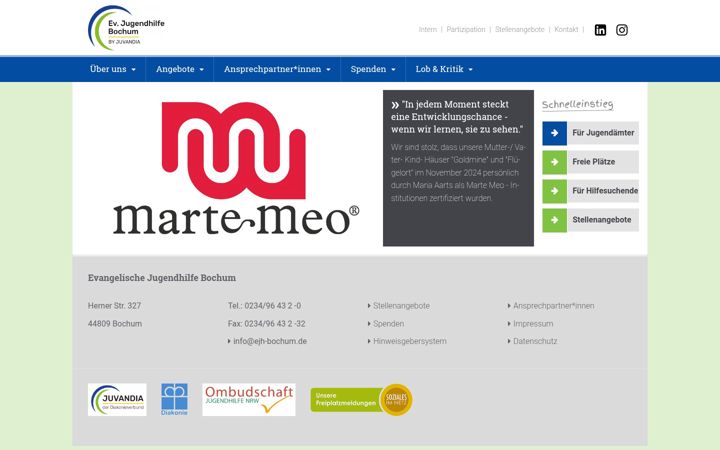720x450 pixels.
Task: Click the Fax: 0234/96 43 2 -32 text
Action: (x=266, y=324)
